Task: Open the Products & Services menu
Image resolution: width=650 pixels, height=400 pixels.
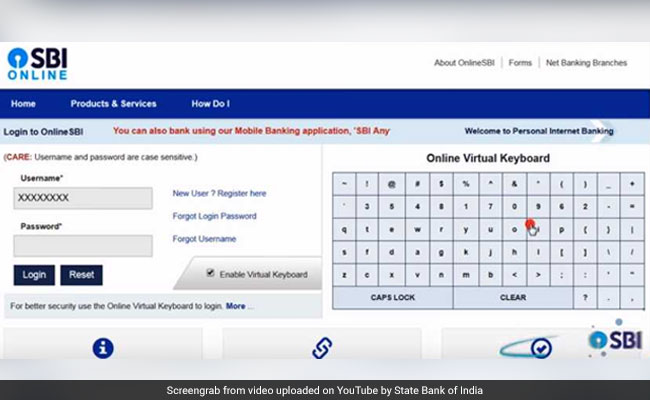Action: coord(113,104)
